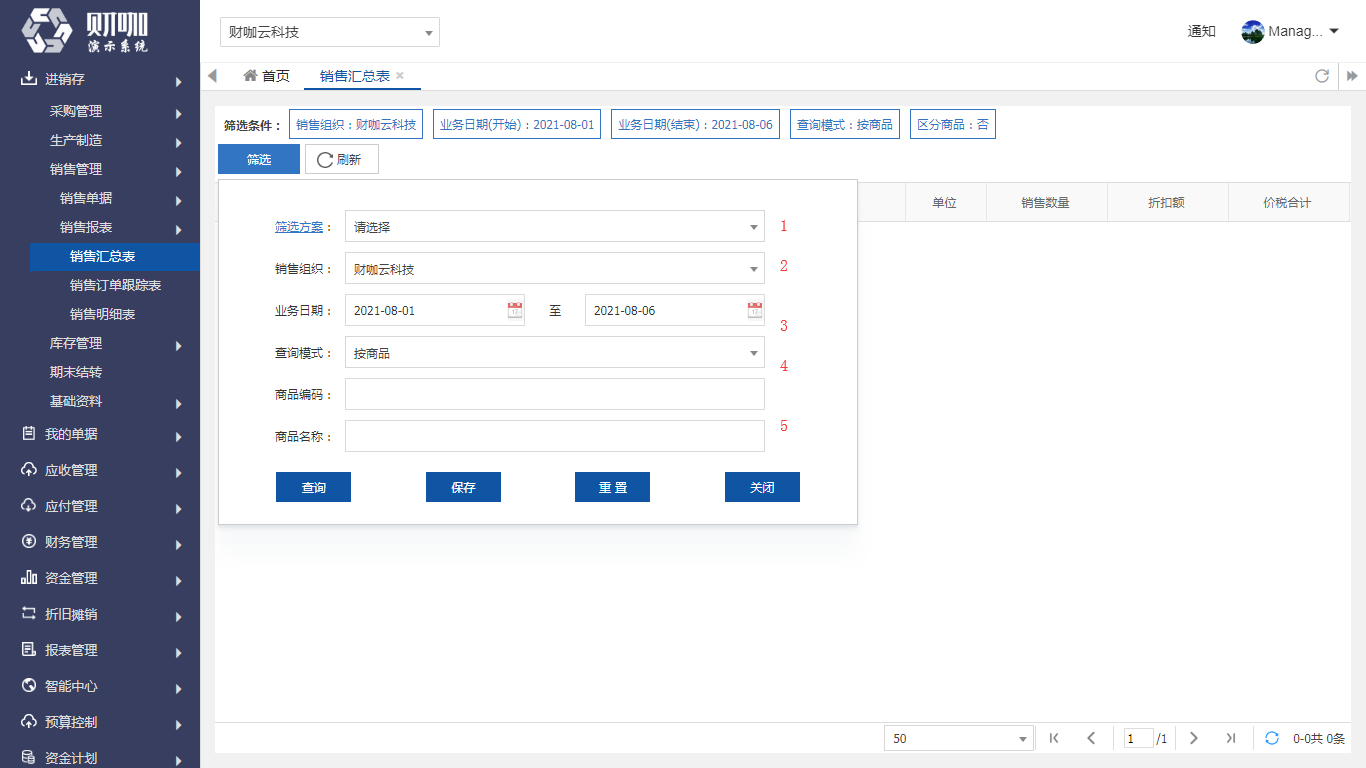Click the 商品编码 input field
This screenshot has height=768, width=1366.
[x=555, y=394]
